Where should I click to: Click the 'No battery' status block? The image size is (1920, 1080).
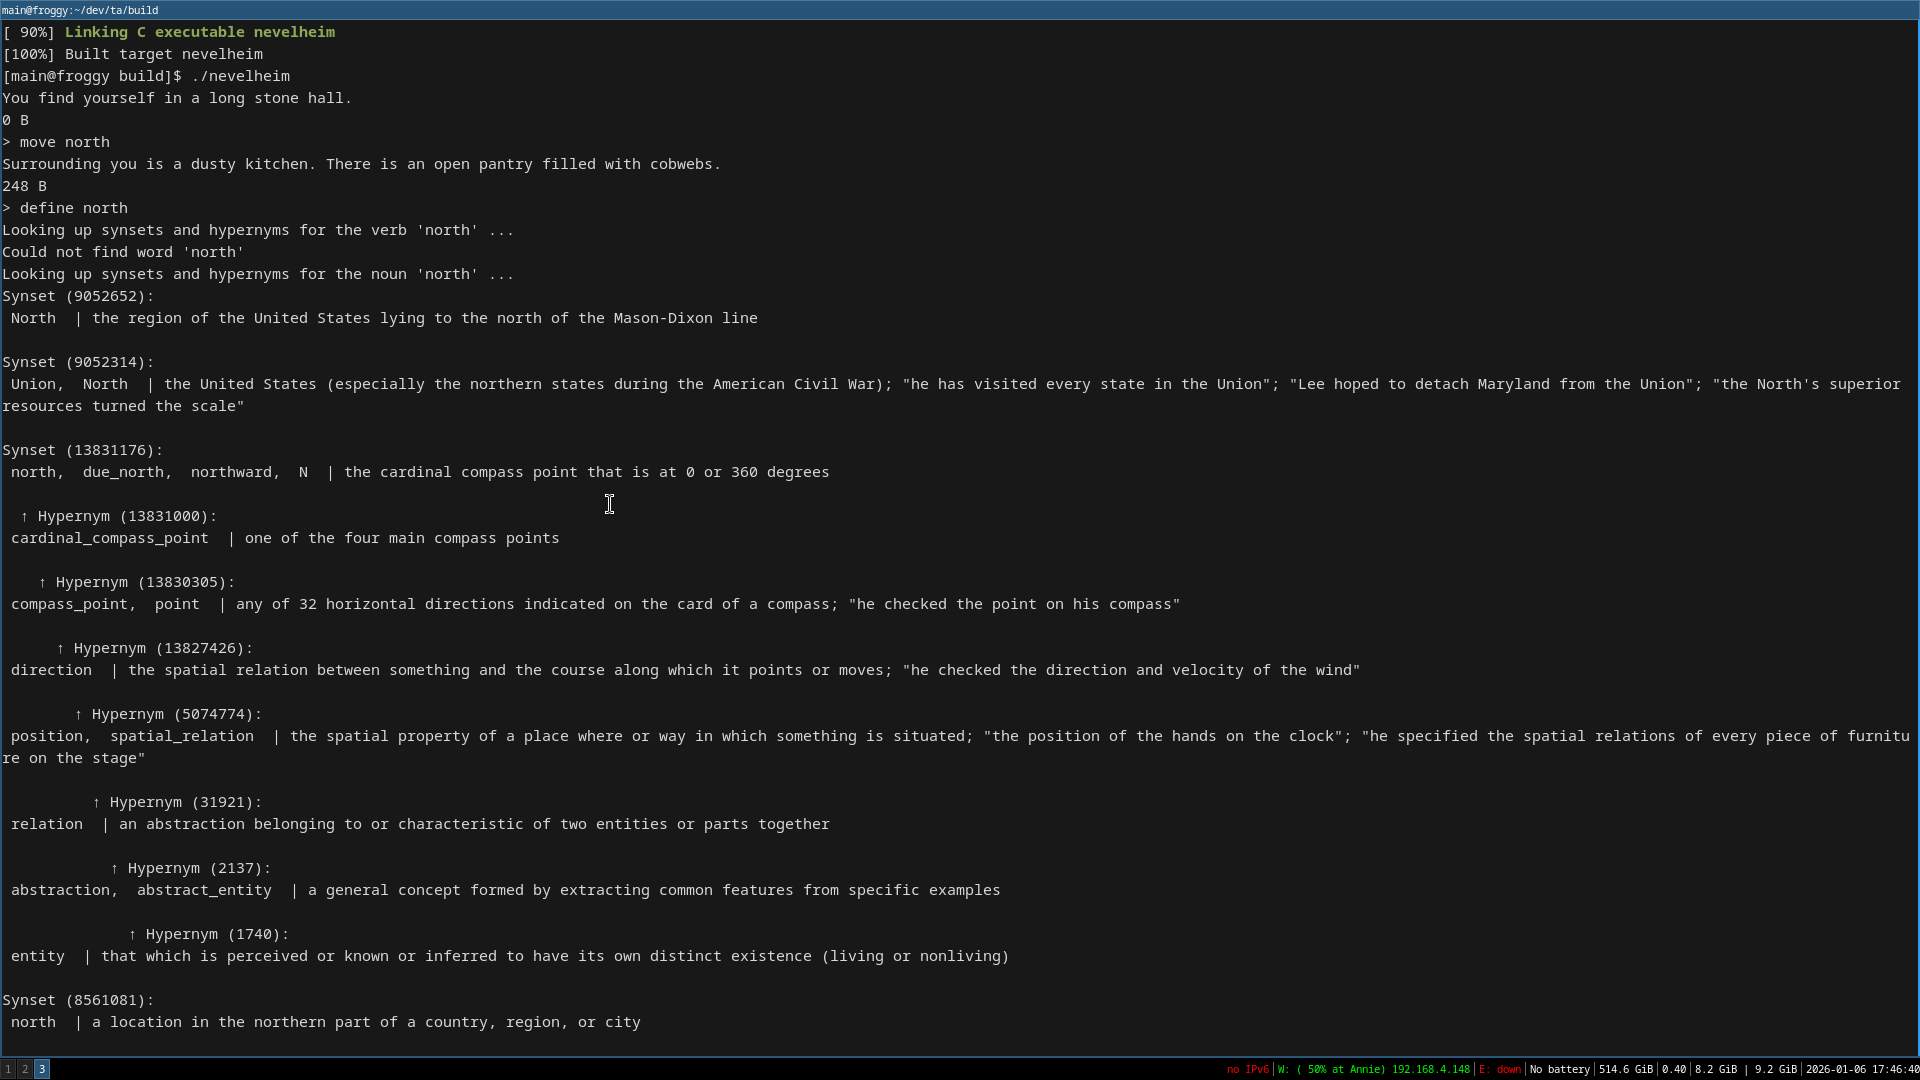1559,1069
